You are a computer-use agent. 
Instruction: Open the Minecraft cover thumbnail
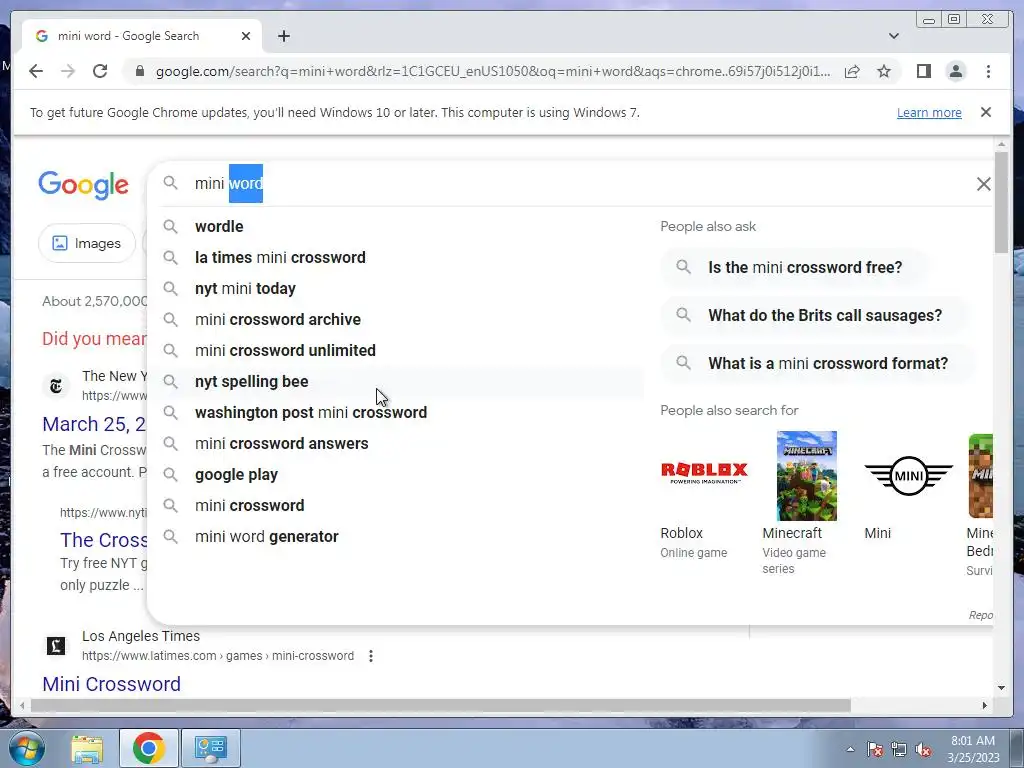click(x=807, y=475)
